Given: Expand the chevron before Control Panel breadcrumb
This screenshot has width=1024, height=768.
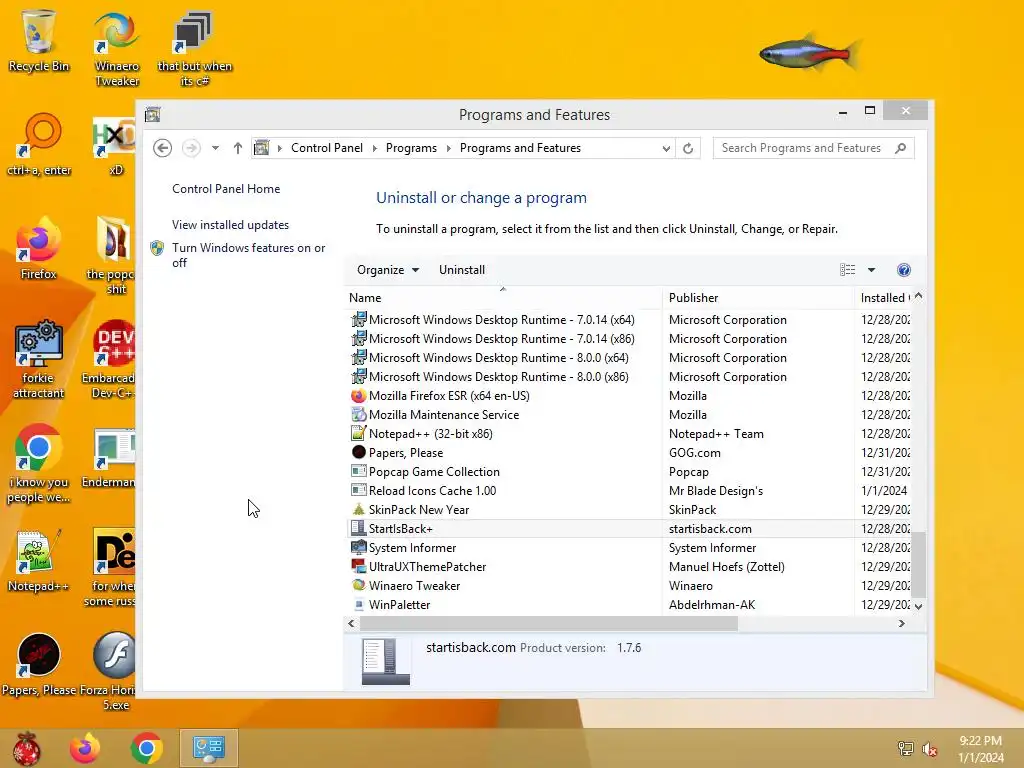Looking at the screenshot, I should point(280,148).
